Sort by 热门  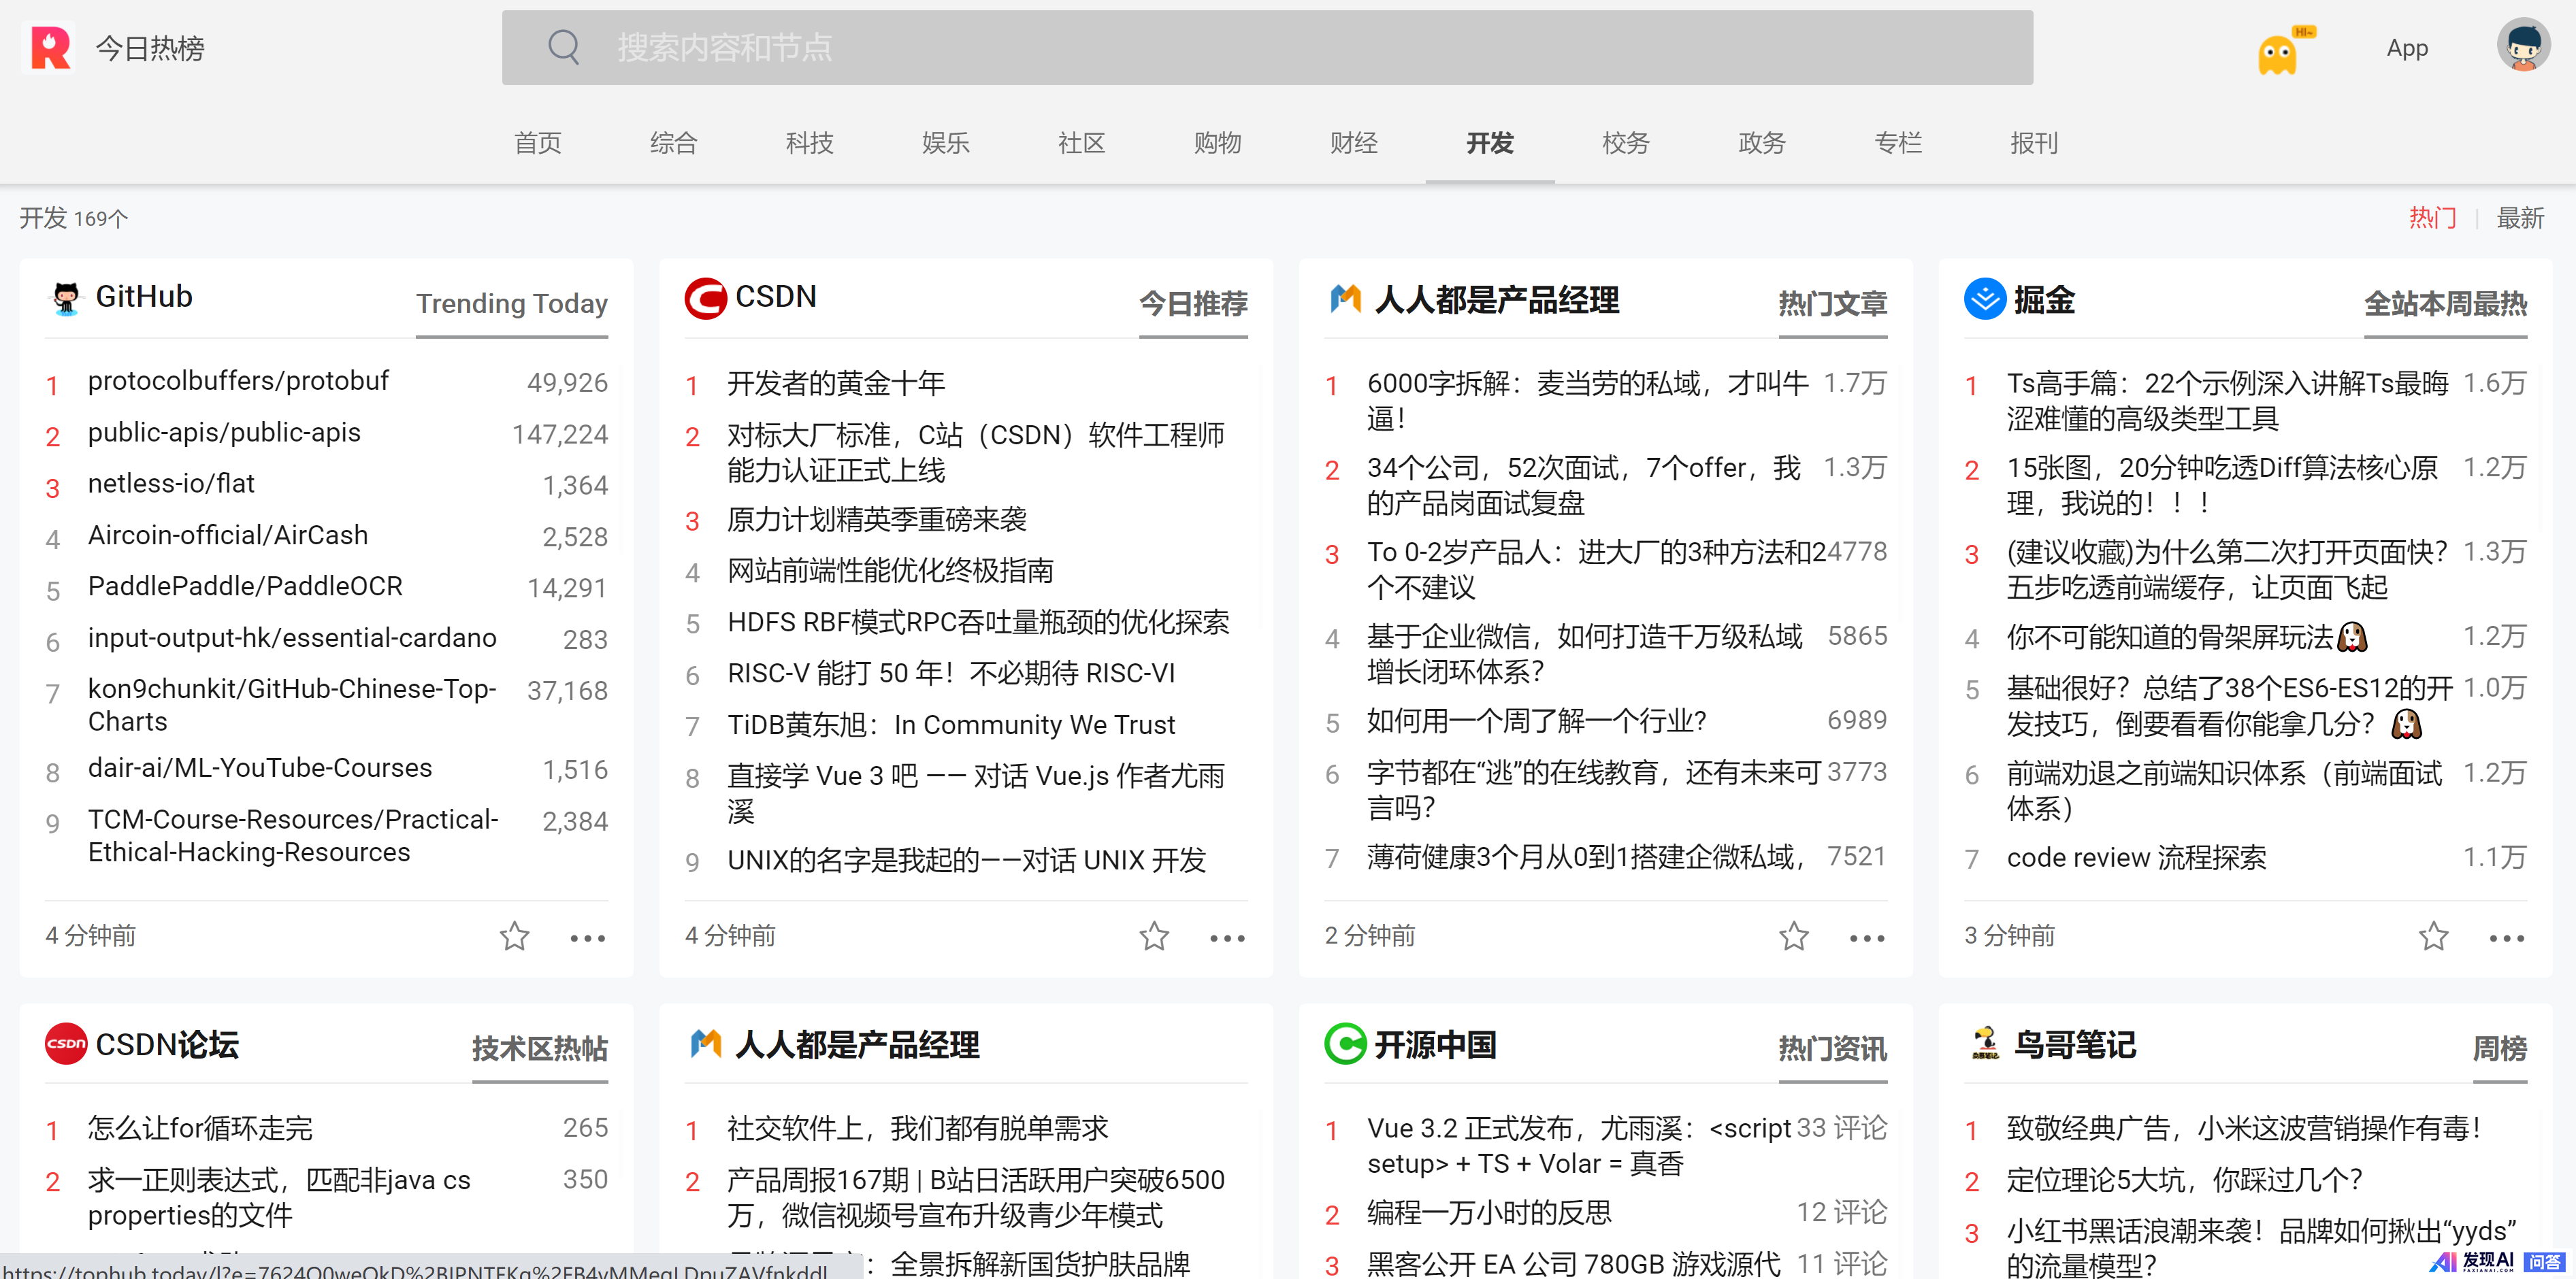(x=2433, y=218)
